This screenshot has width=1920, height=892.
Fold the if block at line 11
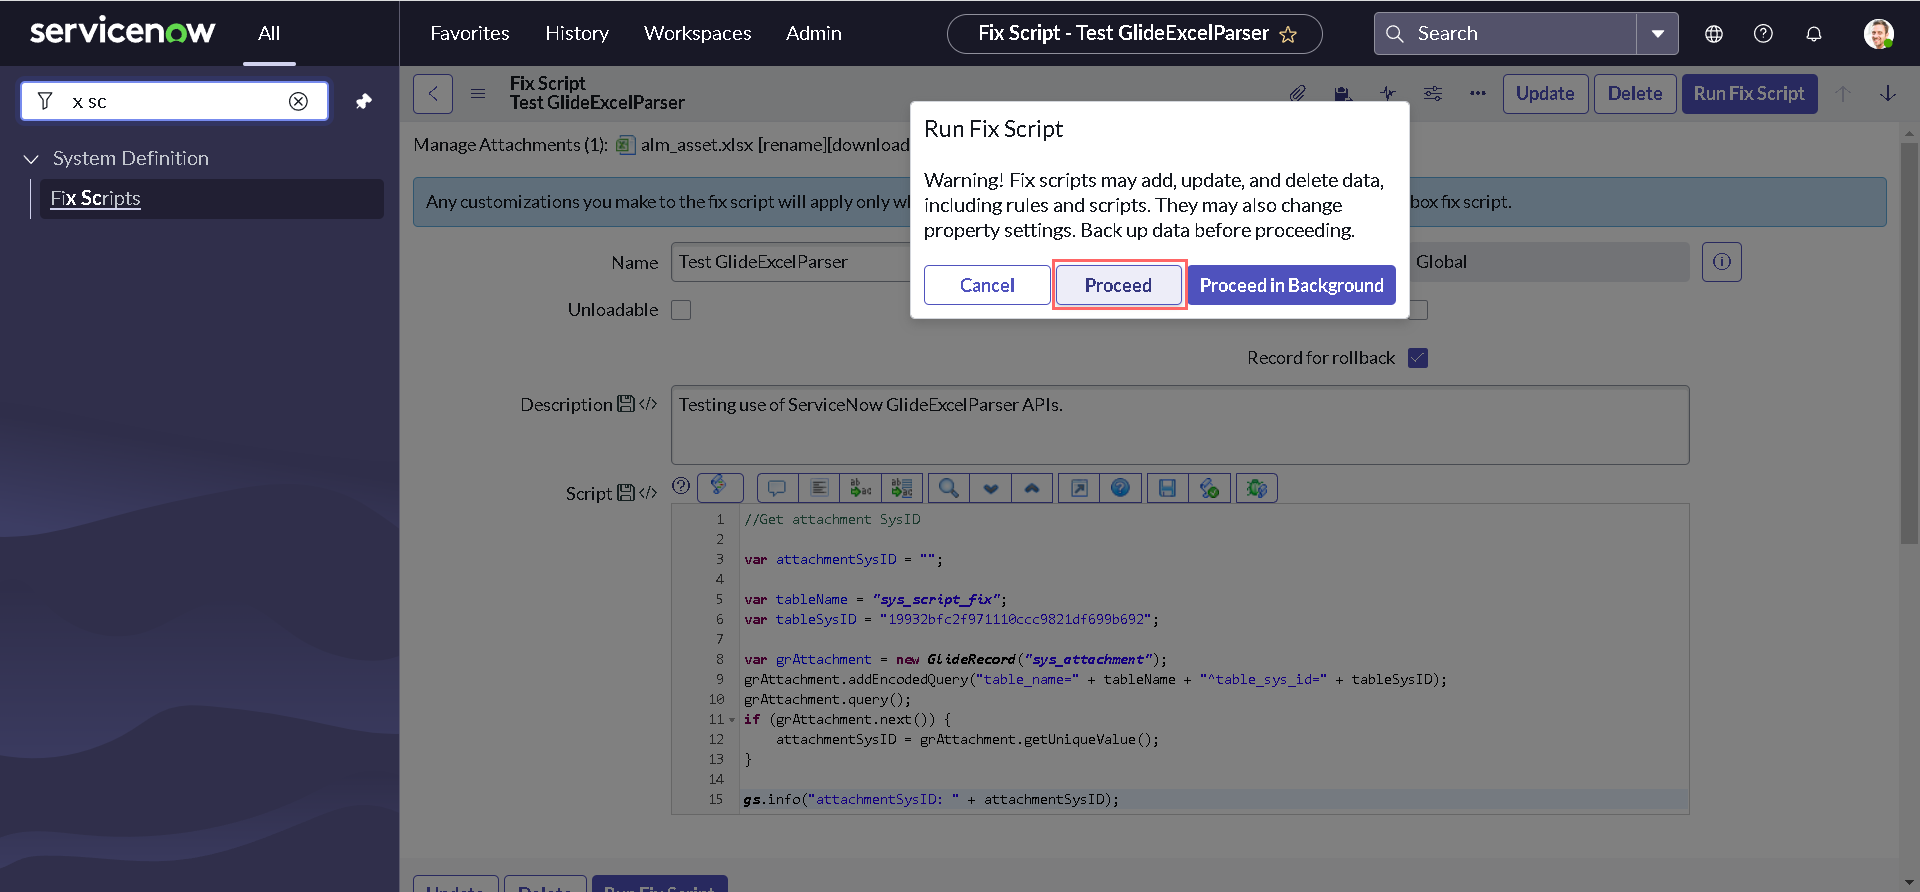[732, 720]
